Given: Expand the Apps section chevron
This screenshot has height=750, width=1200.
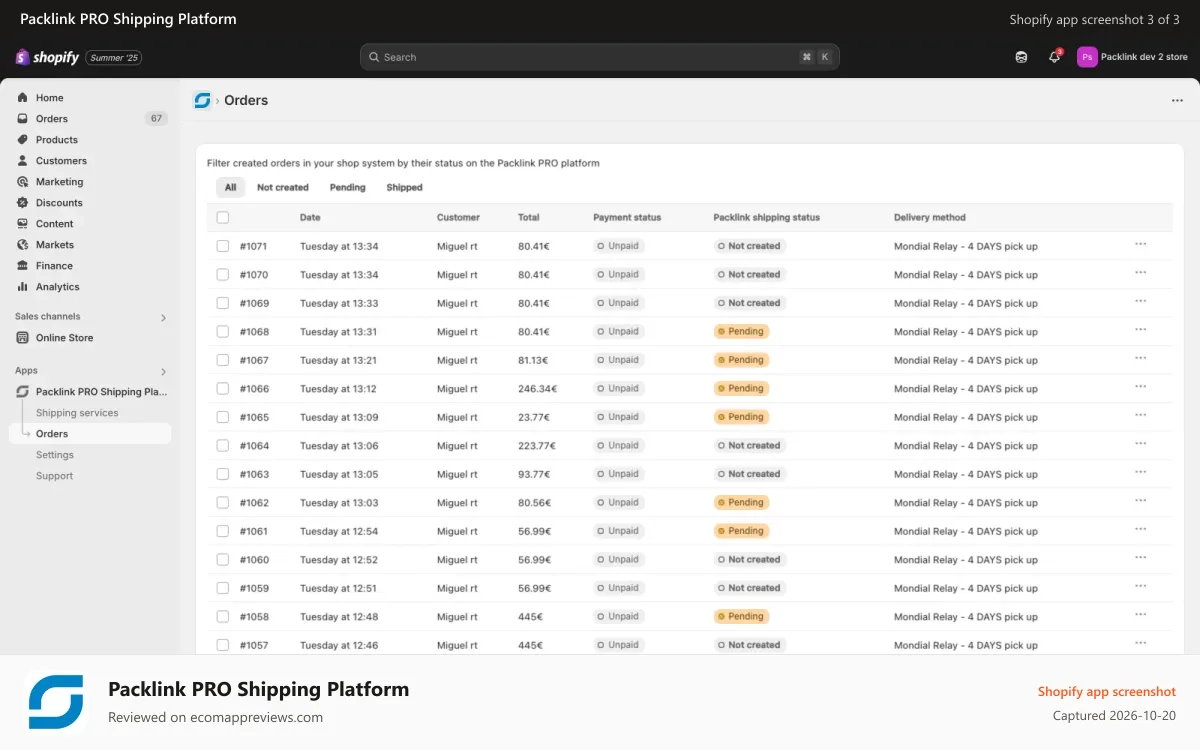Looking at the screenshot, I should (164, 372).
